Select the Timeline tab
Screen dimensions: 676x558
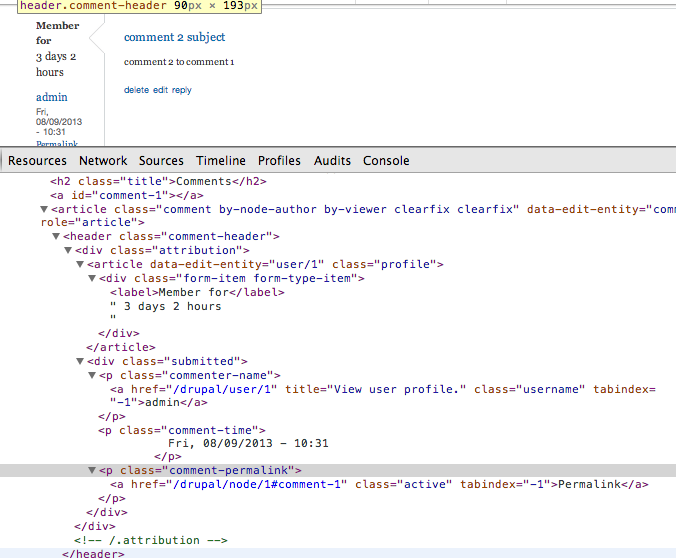[x=220, y=160]
